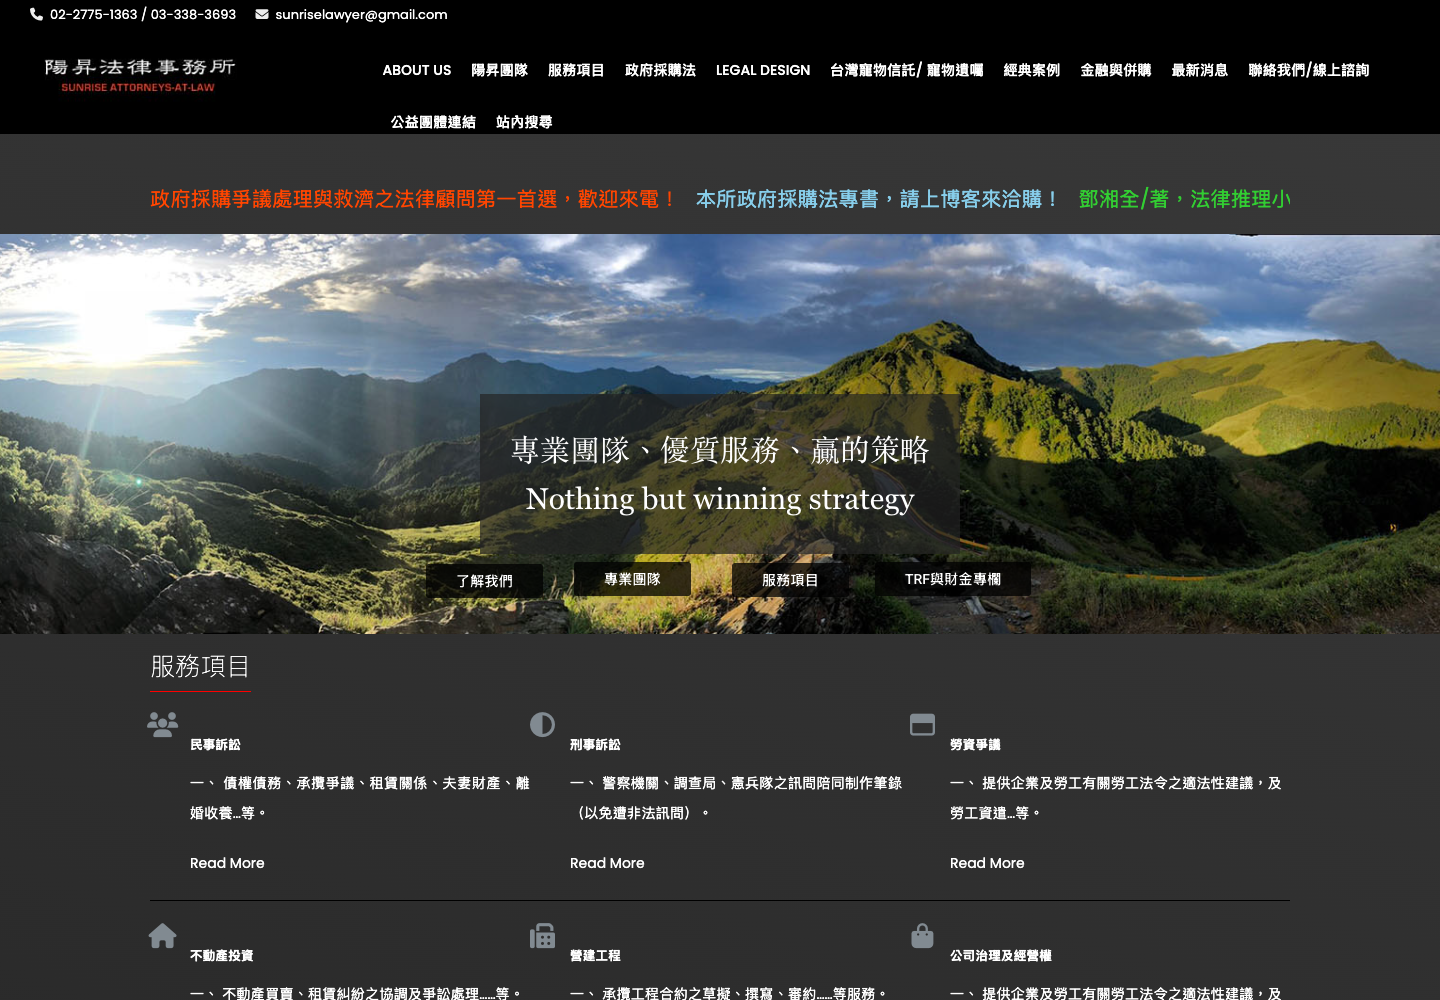This screenshot has width=1440, height=1000.
Task: Click the 勞資爭議 service title
Action: click(x=975, y=745)
